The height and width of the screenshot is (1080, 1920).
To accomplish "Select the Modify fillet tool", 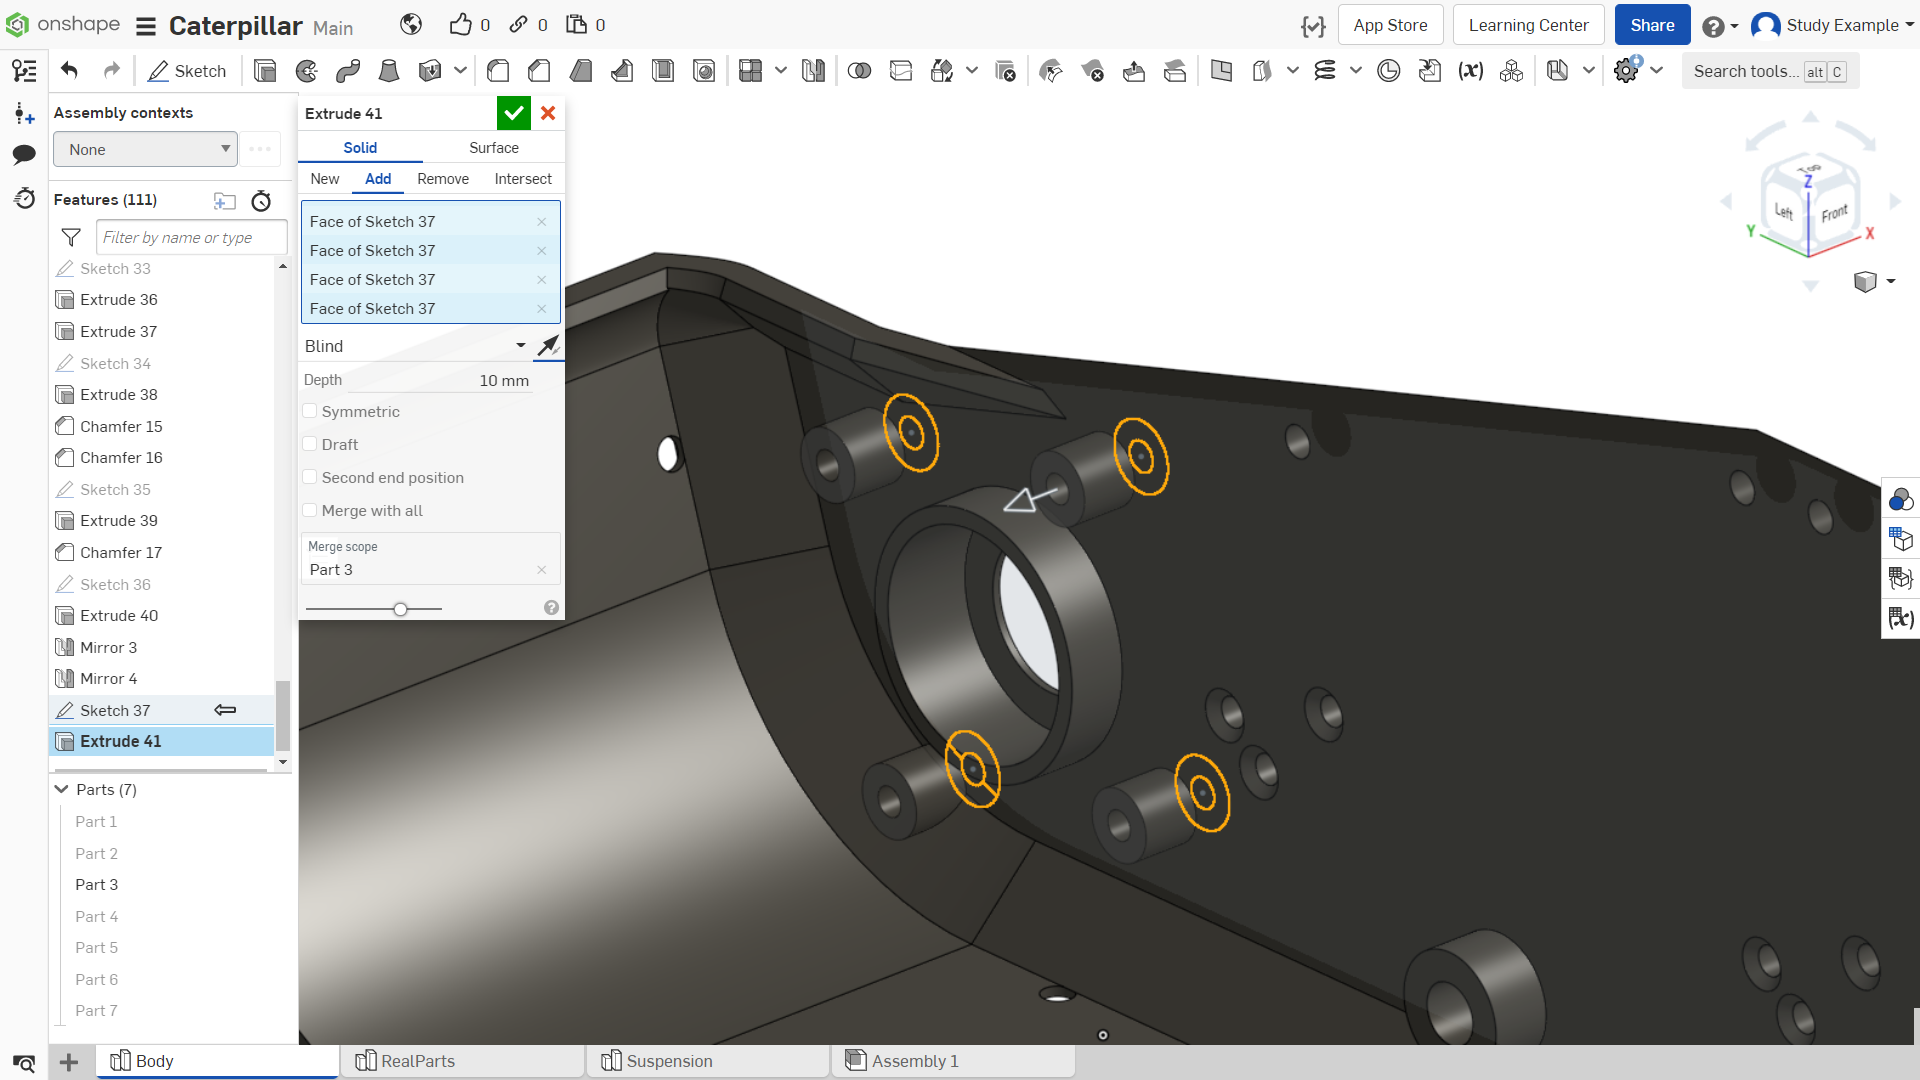I will [x=1051, y=71].
